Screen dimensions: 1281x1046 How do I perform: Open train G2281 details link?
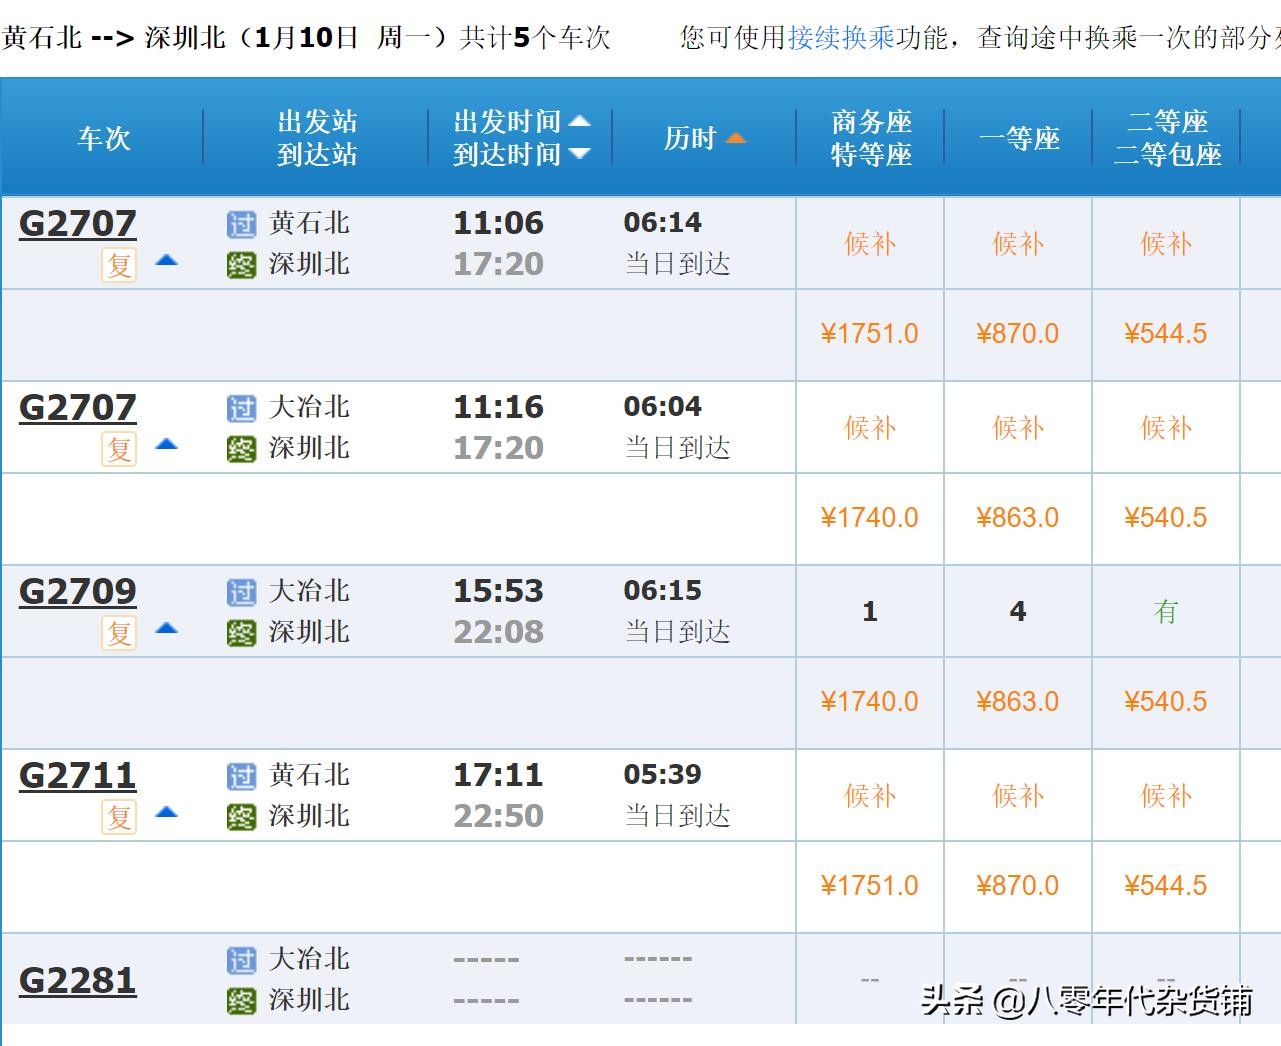[77, 980]
